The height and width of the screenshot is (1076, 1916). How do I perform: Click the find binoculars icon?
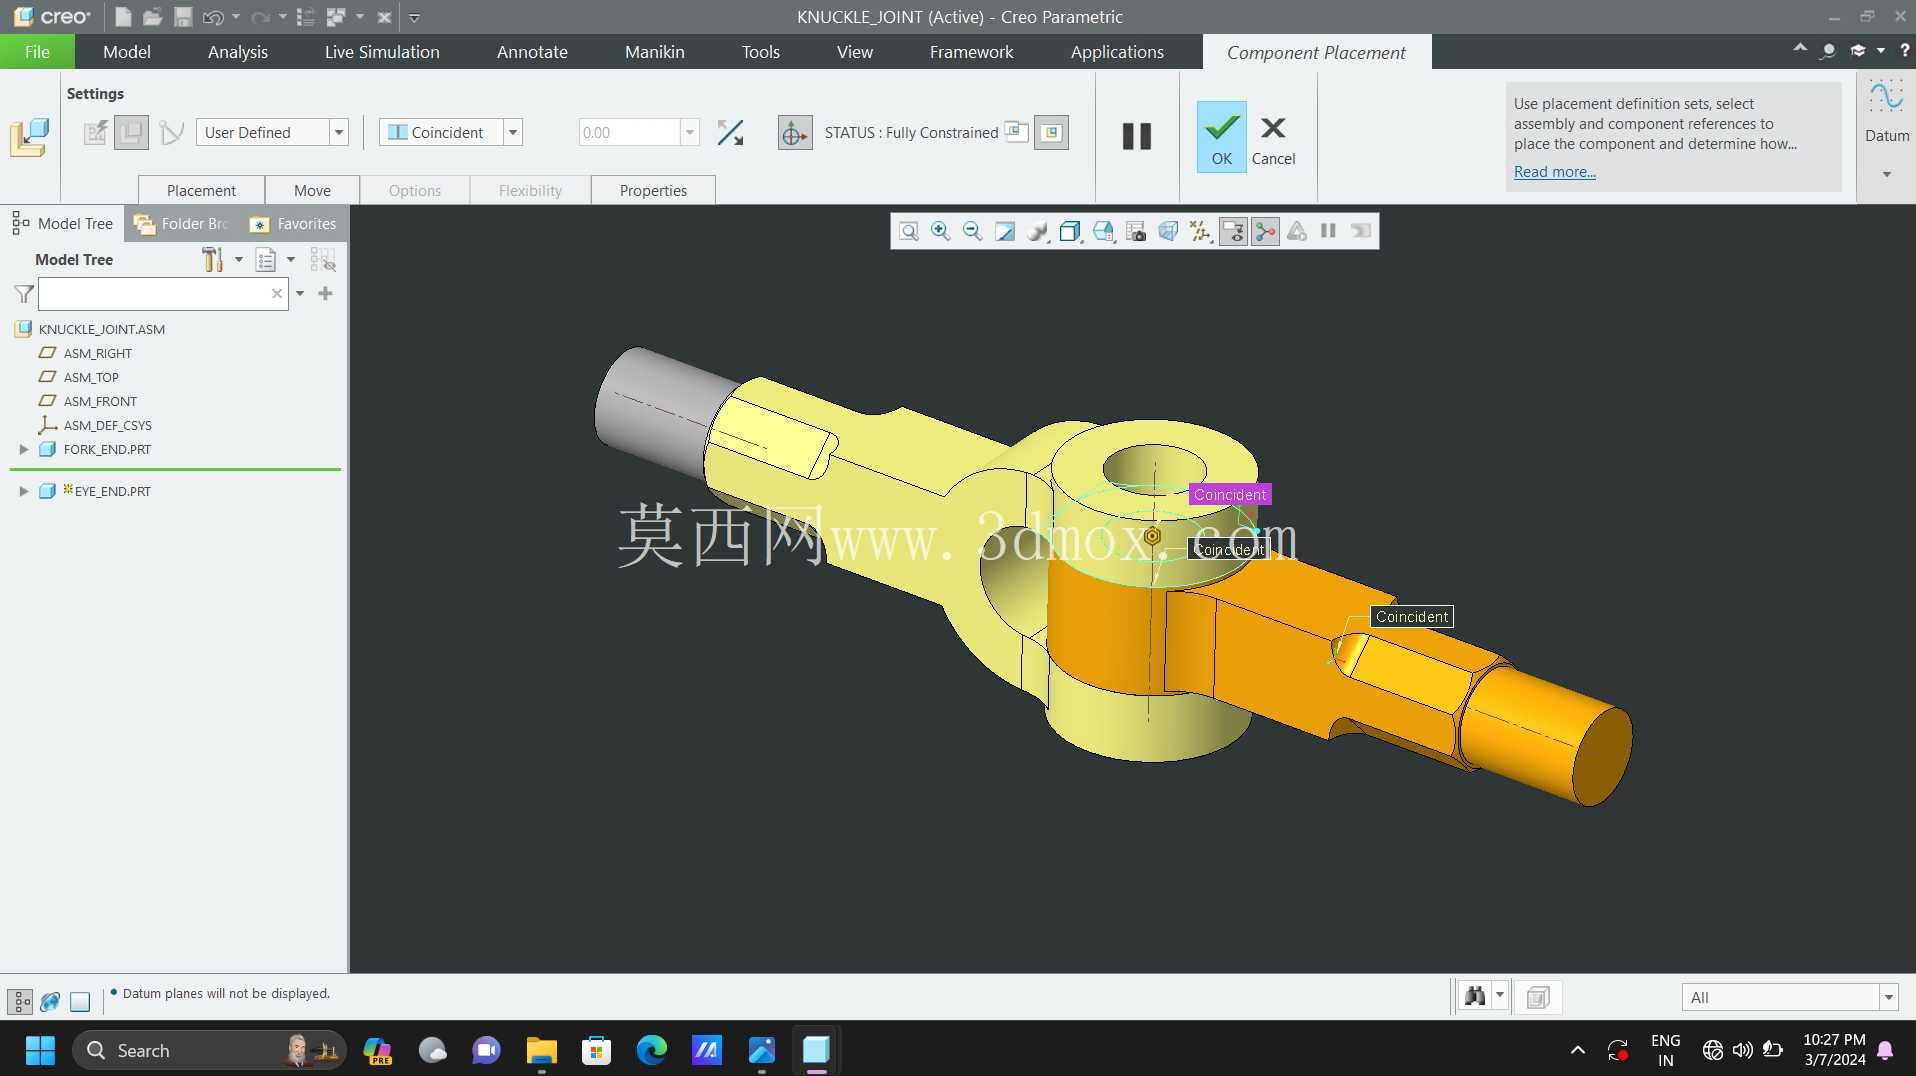(1475, 996)
